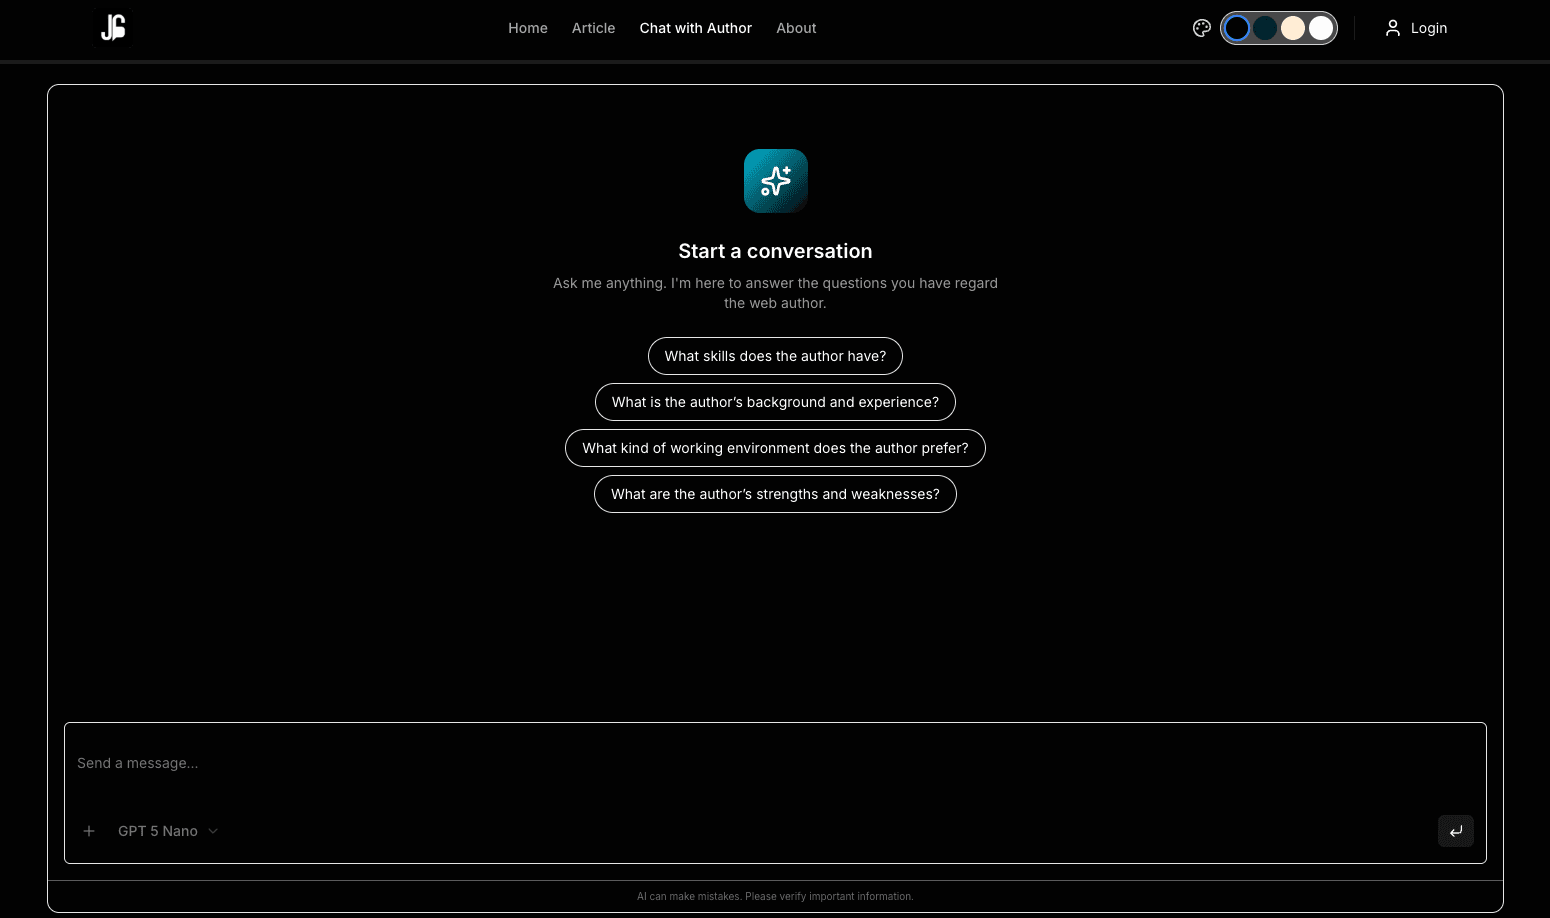This screenshot has width=1550, height=918.
Task: Select the cream theme swatch
Action: click(1293, 28)
